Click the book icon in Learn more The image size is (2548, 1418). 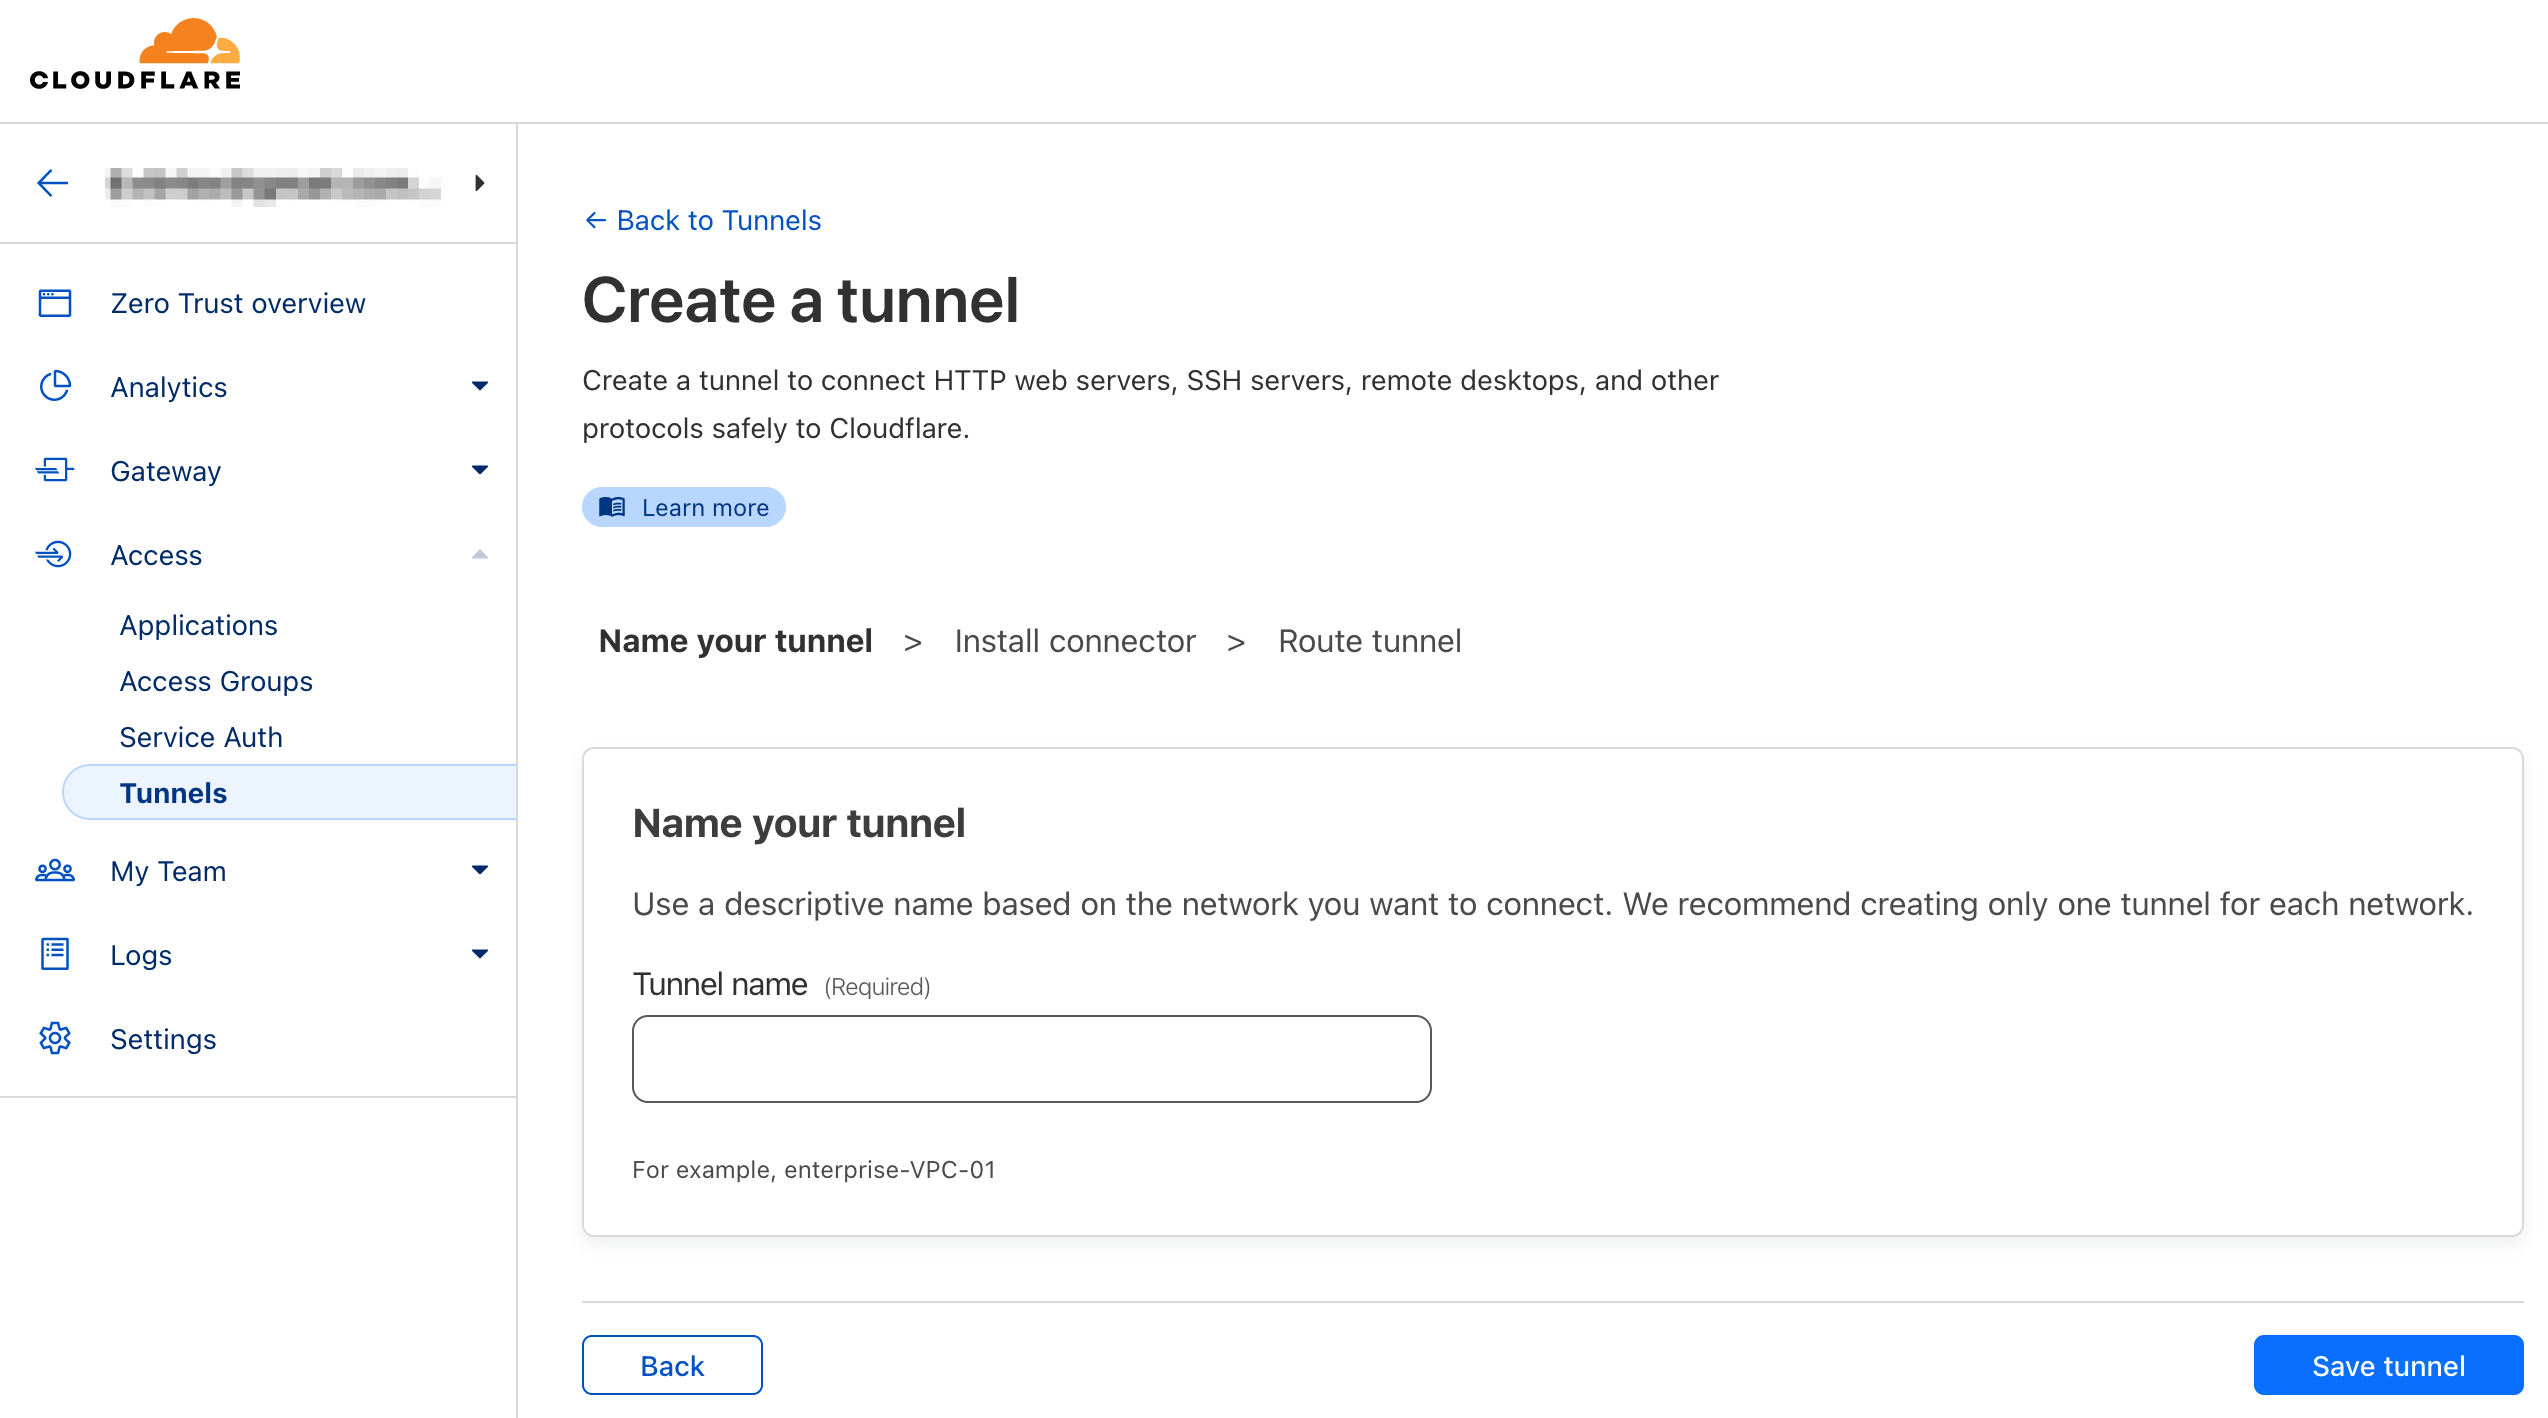[612, 507]
